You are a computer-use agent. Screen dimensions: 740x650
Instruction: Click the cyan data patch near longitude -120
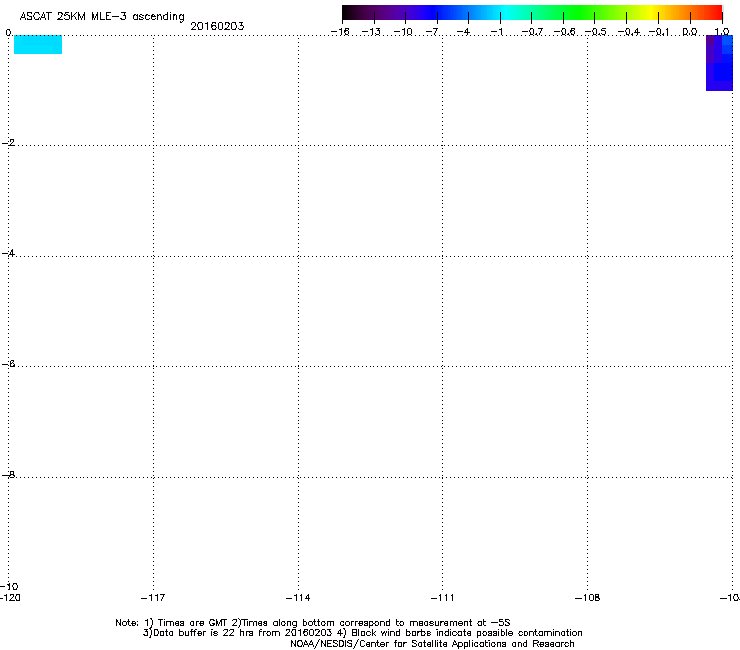pyautogui.click(x=38, y=44)
